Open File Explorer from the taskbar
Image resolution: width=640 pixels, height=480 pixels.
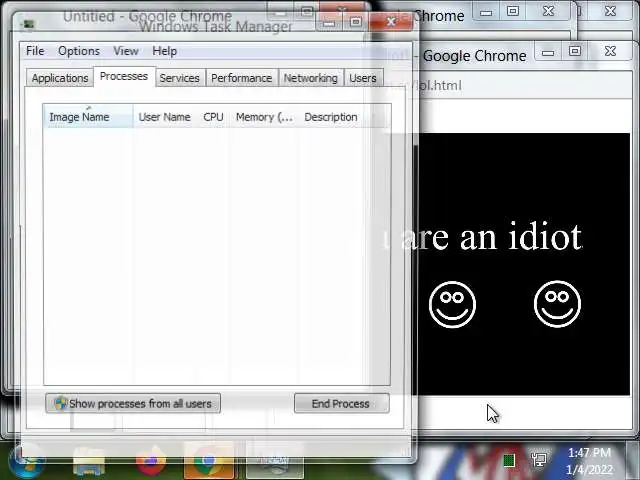(89, 462)
